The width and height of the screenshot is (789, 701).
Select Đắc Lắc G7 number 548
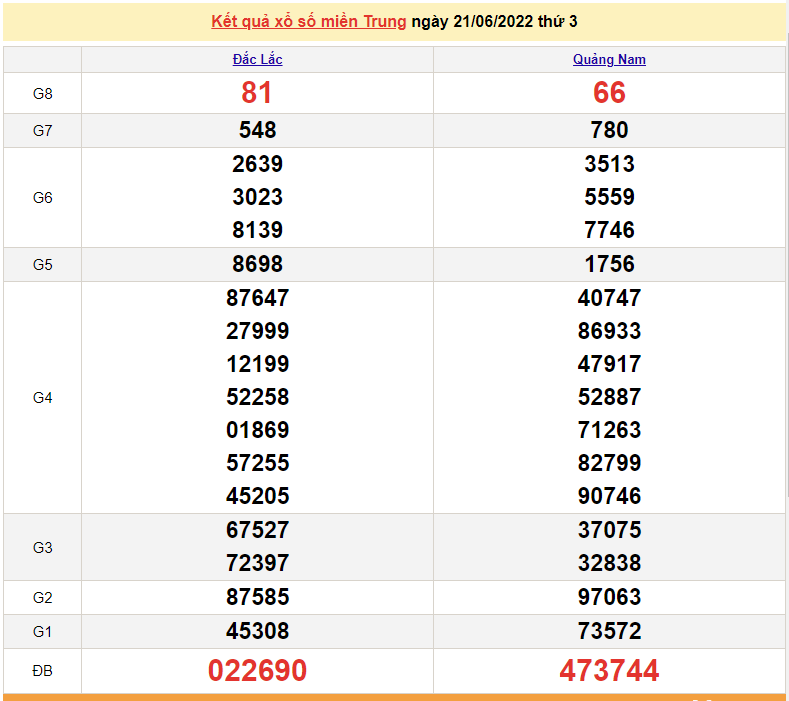point(257,130)
